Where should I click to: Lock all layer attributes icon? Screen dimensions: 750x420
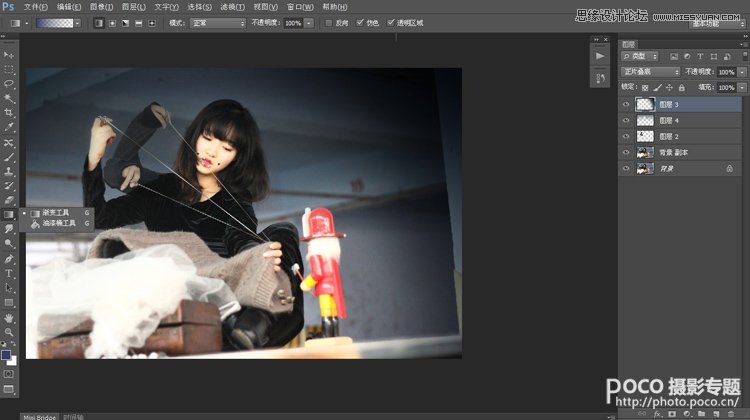pyautogui.click(x=682, y=88)
